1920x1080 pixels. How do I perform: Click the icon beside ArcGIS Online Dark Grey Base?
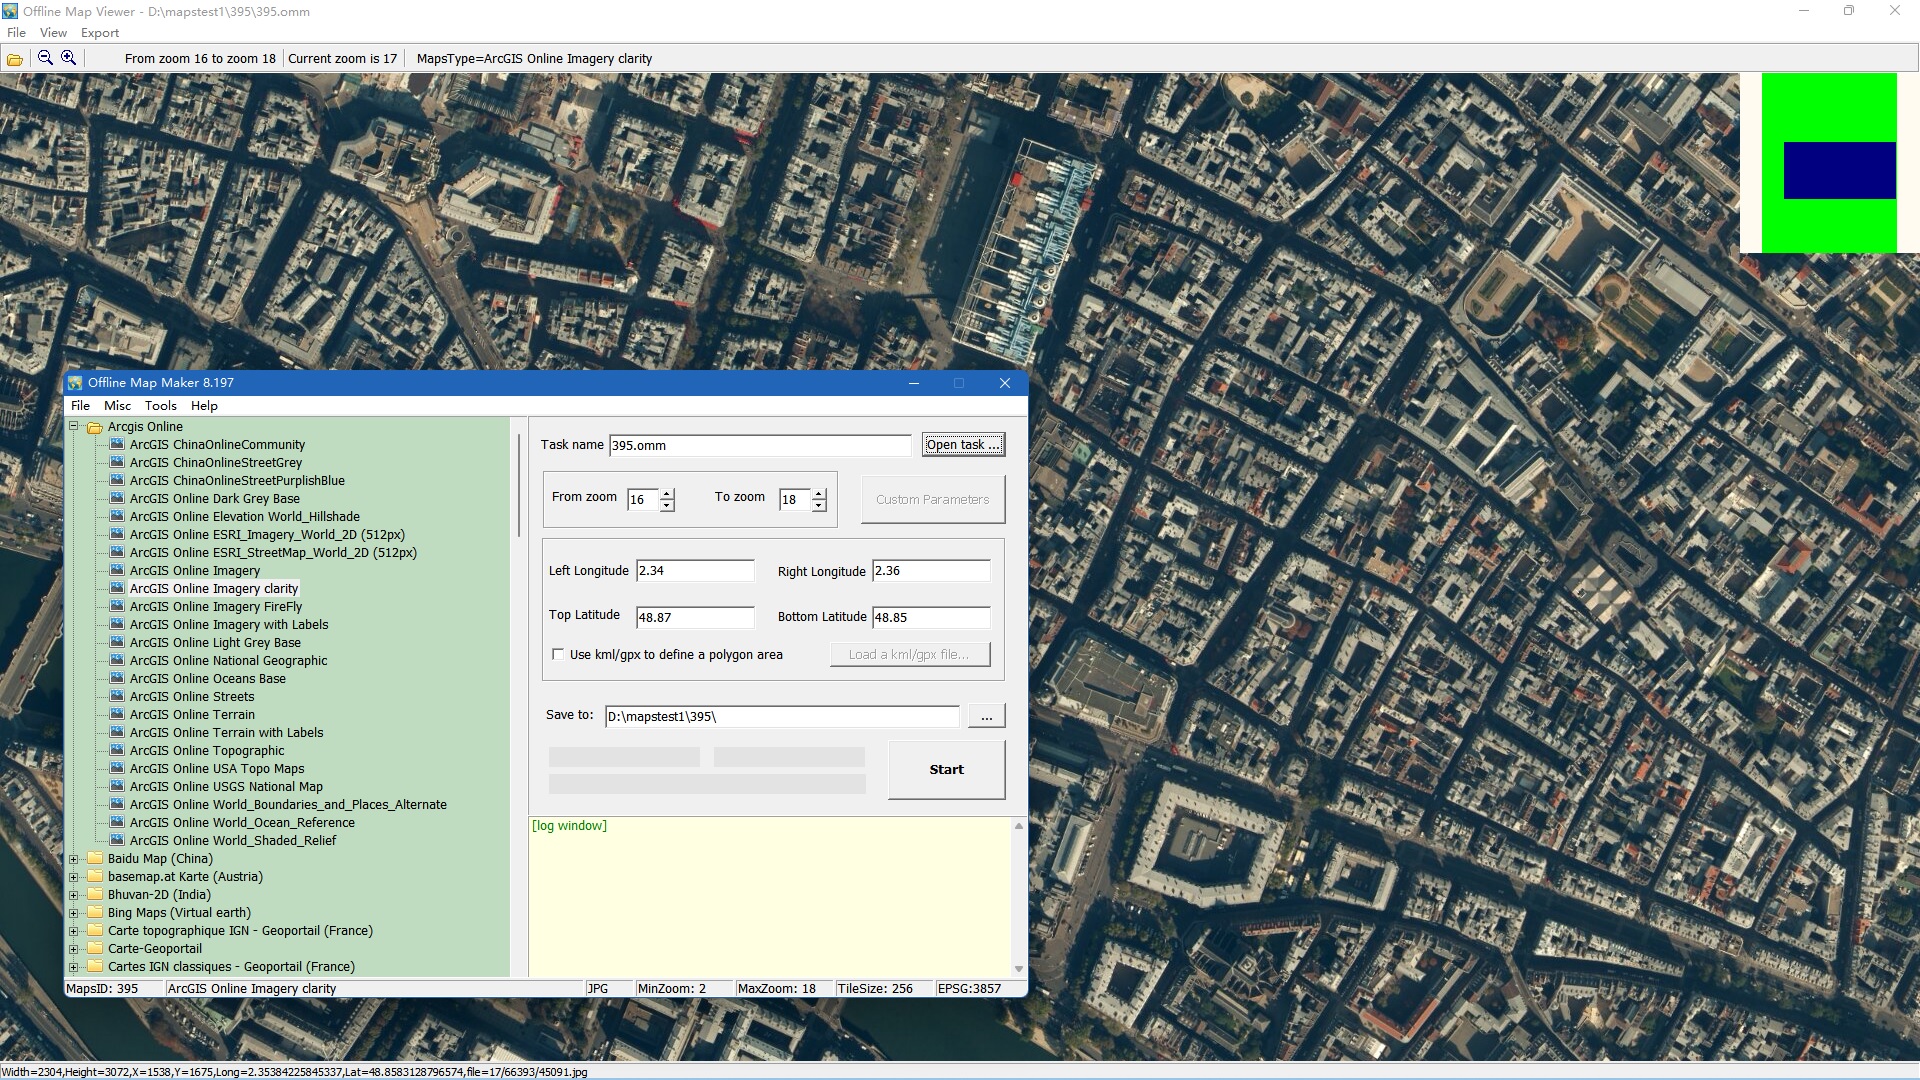[x=117, y=499]
